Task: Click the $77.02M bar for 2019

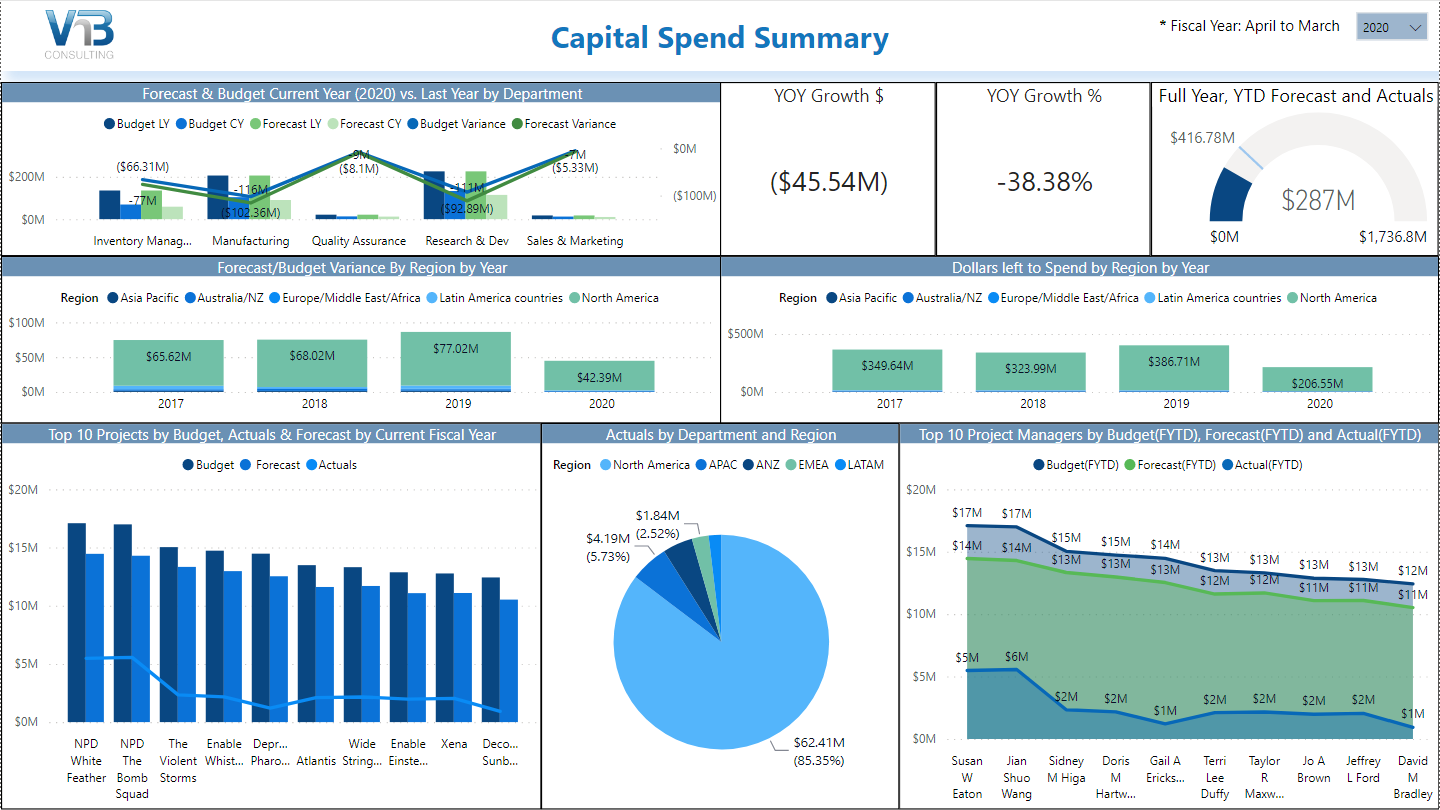Action: point(456,358)
